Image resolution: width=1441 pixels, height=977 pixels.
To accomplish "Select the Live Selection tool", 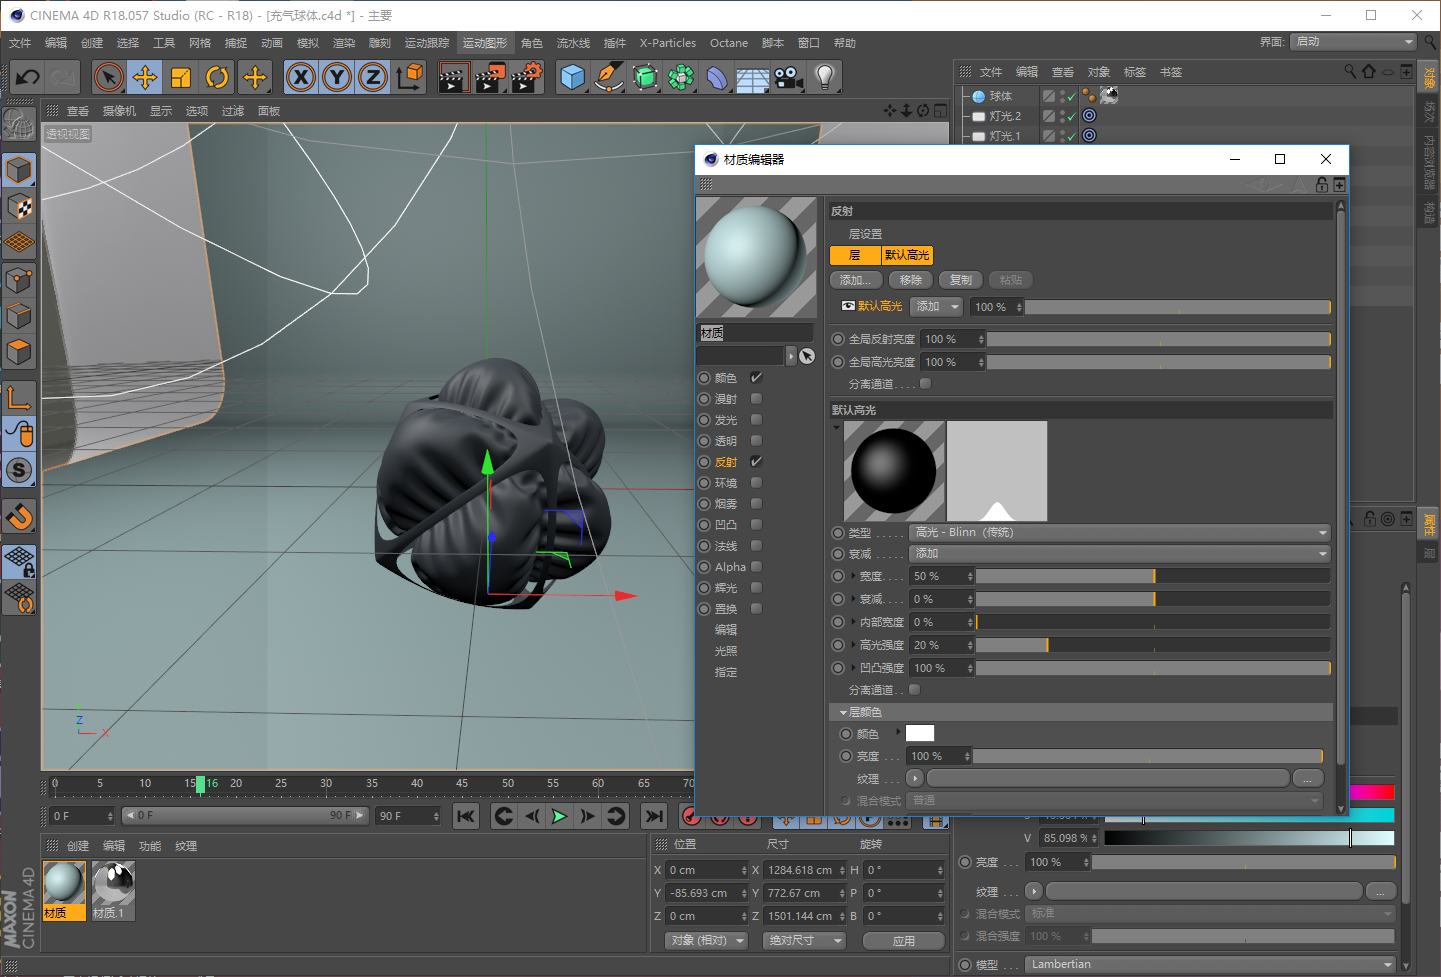I will tap(108, 77).
